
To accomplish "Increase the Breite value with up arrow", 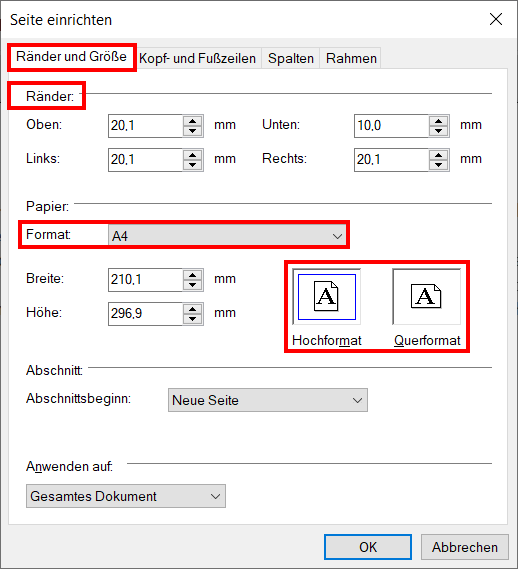I will coord(192,275).
